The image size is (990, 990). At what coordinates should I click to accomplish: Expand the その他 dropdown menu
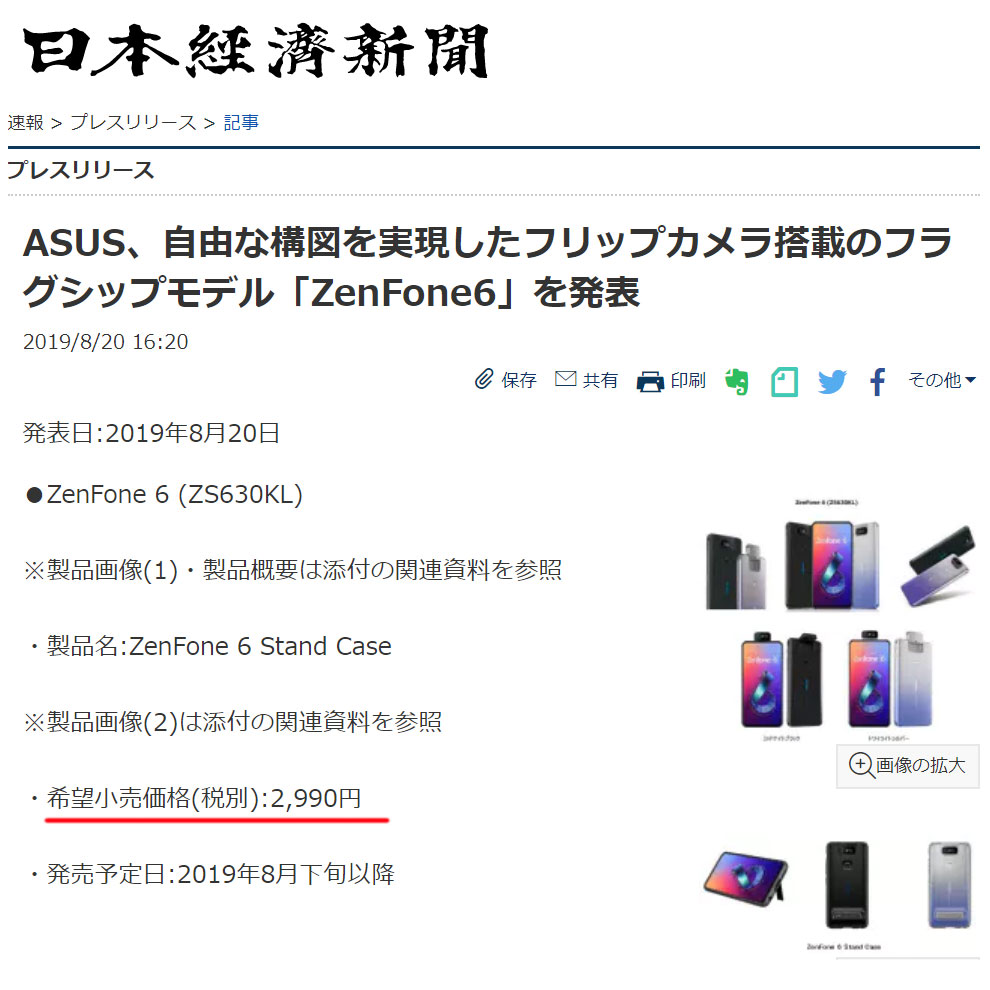941,379
